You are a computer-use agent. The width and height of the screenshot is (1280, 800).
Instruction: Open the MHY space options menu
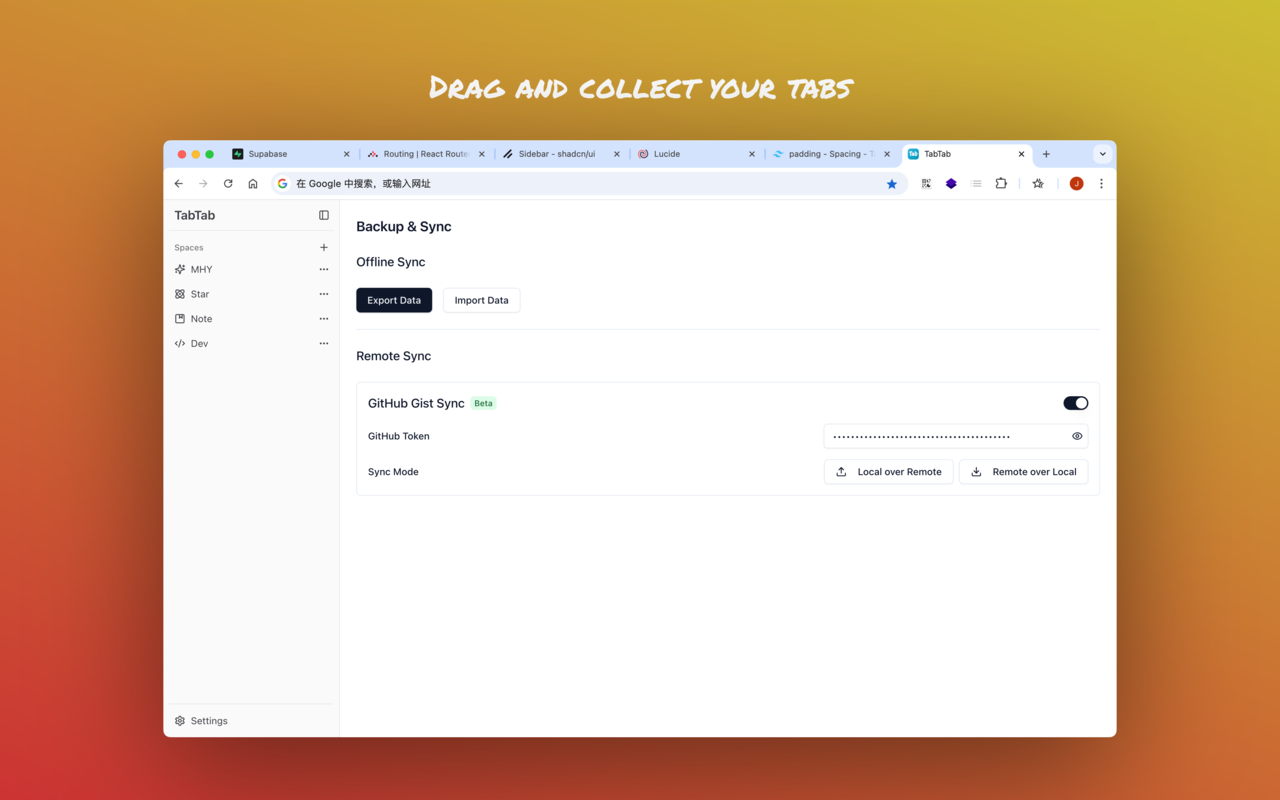tap(323, 269)
